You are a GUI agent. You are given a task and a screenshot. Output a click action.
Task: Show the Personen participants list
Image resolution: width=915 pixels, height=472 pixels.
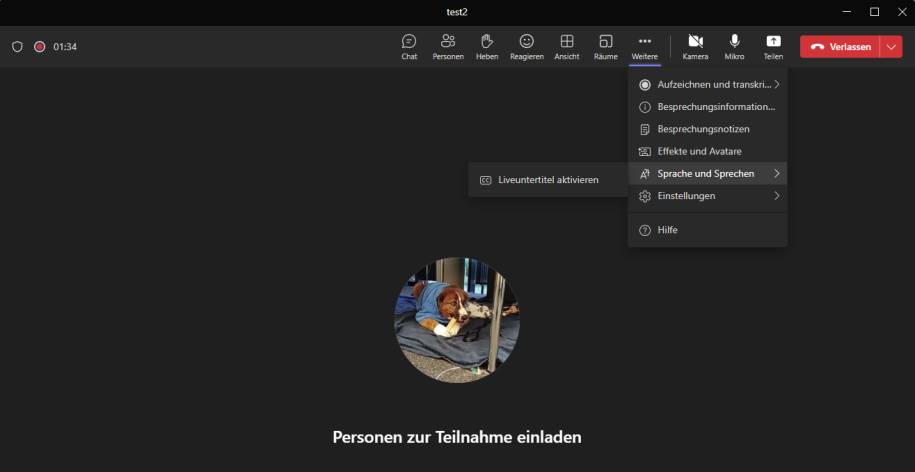pyautogui.click(x=448, y=47)
